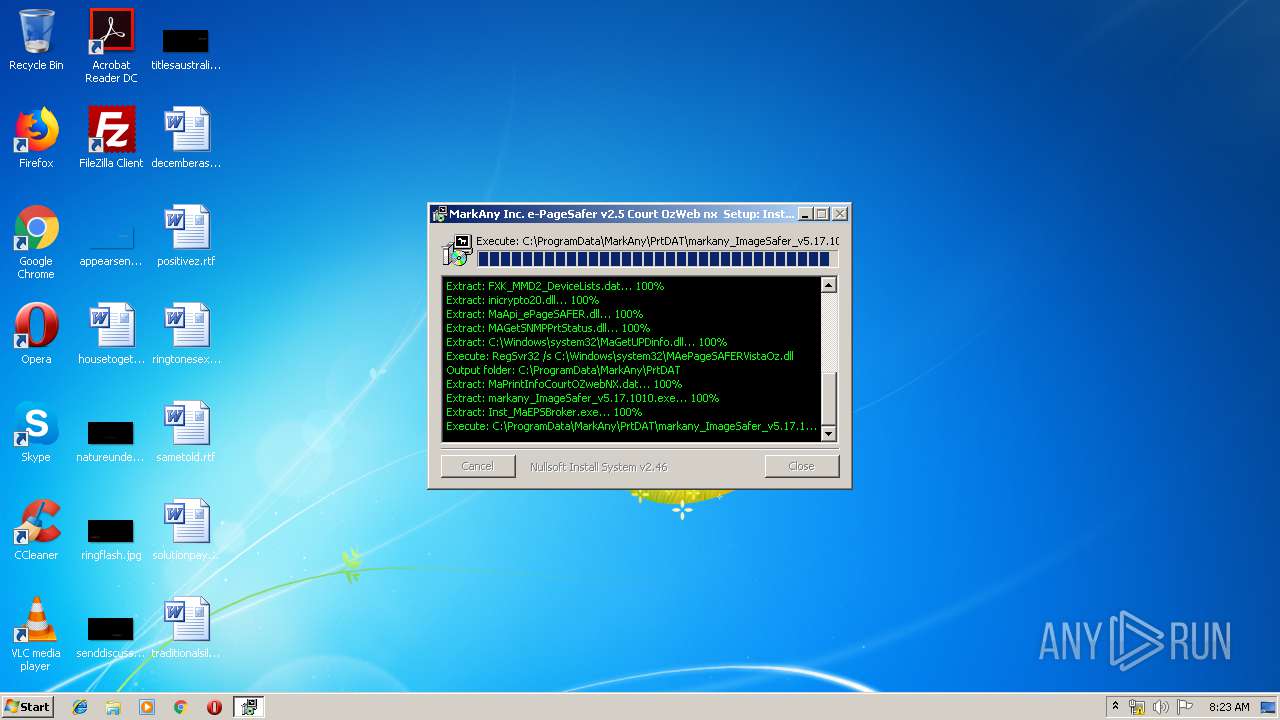Open Chrome from the taskbar

[x=181, y=707]
